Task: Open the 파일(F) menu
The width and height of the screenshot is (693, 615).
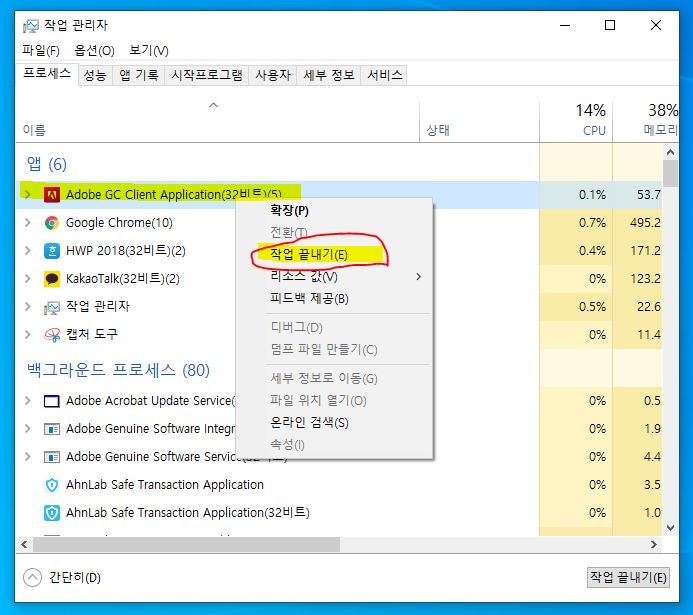Action: [41, 50]
